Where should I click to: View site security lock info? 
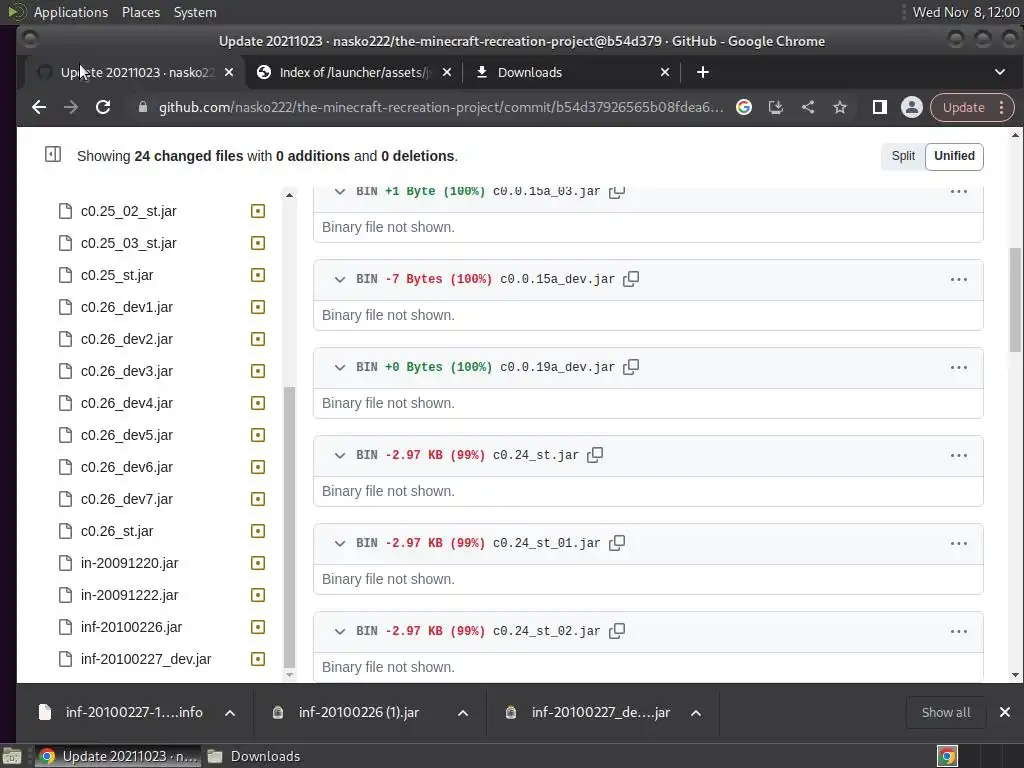142,107
